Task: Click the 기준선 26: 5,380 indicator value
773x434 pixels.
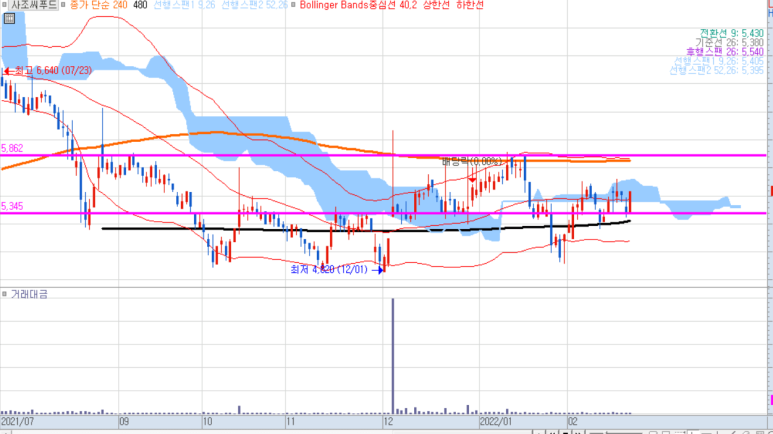Action: [x=730, y=42]
